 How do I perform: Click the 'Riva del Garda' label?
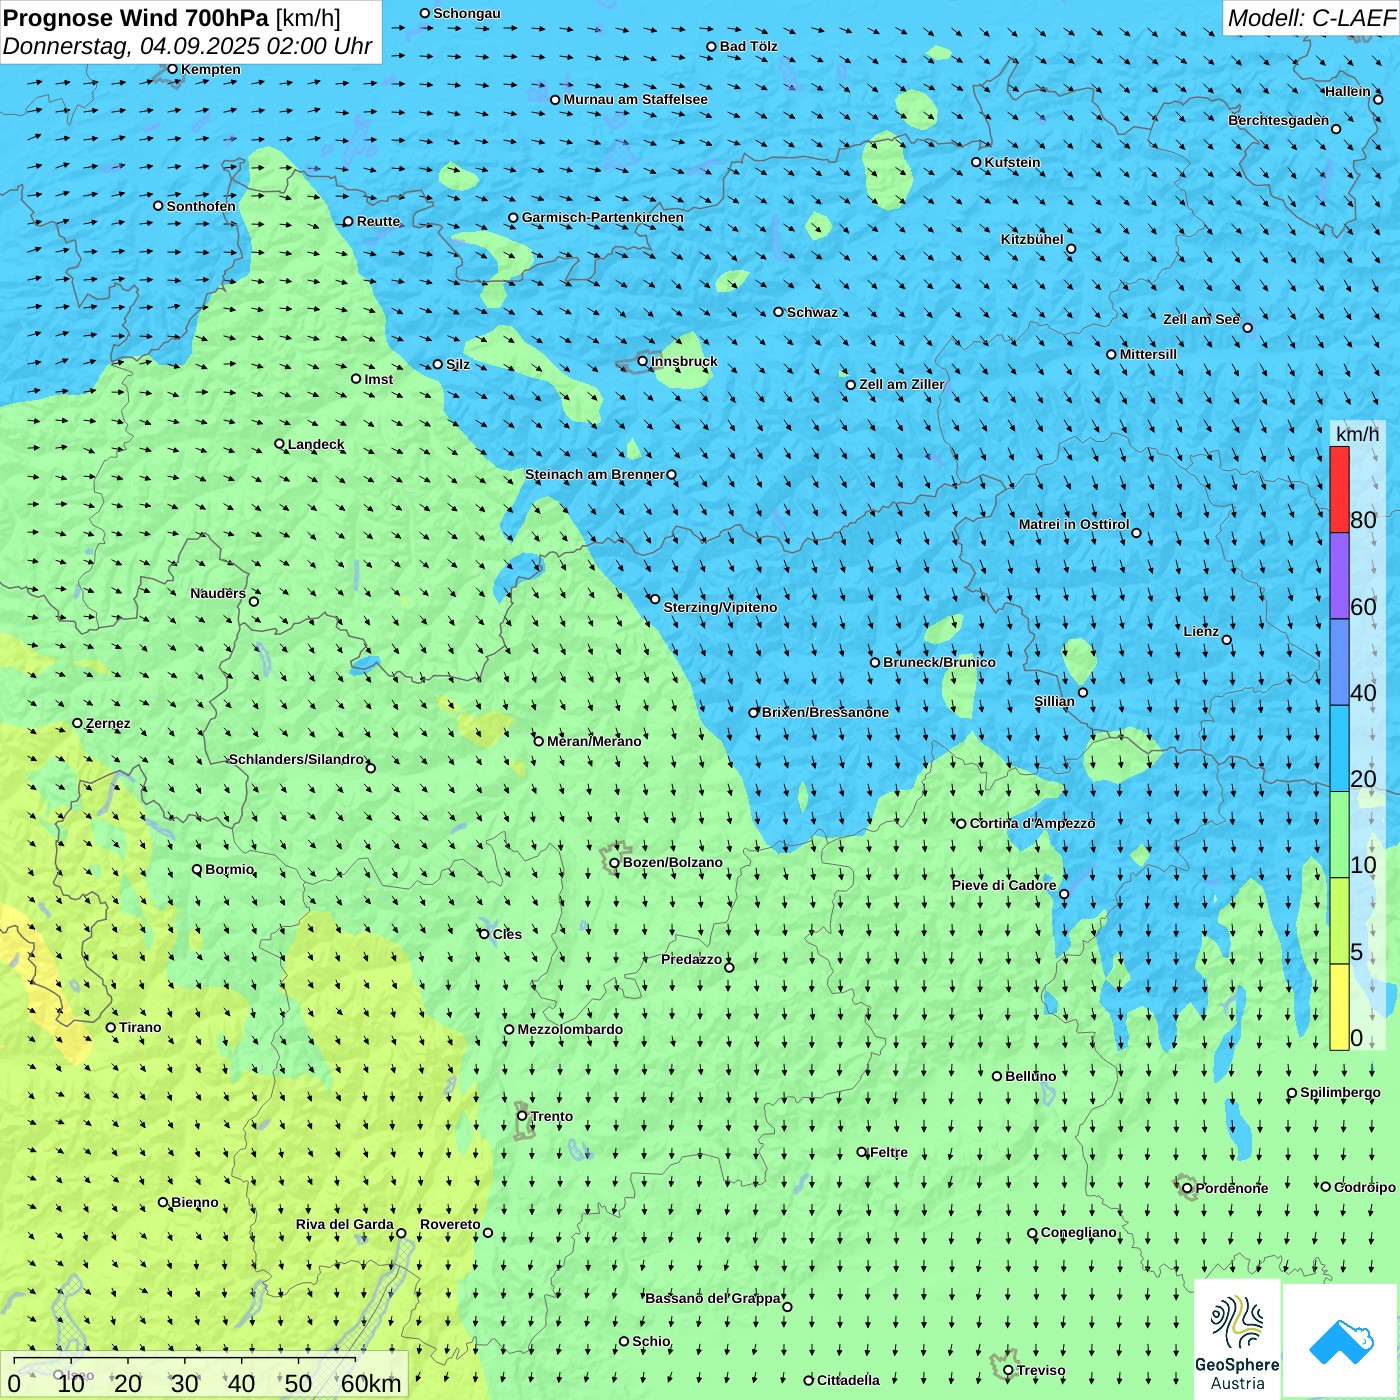tap(345, 1224)
